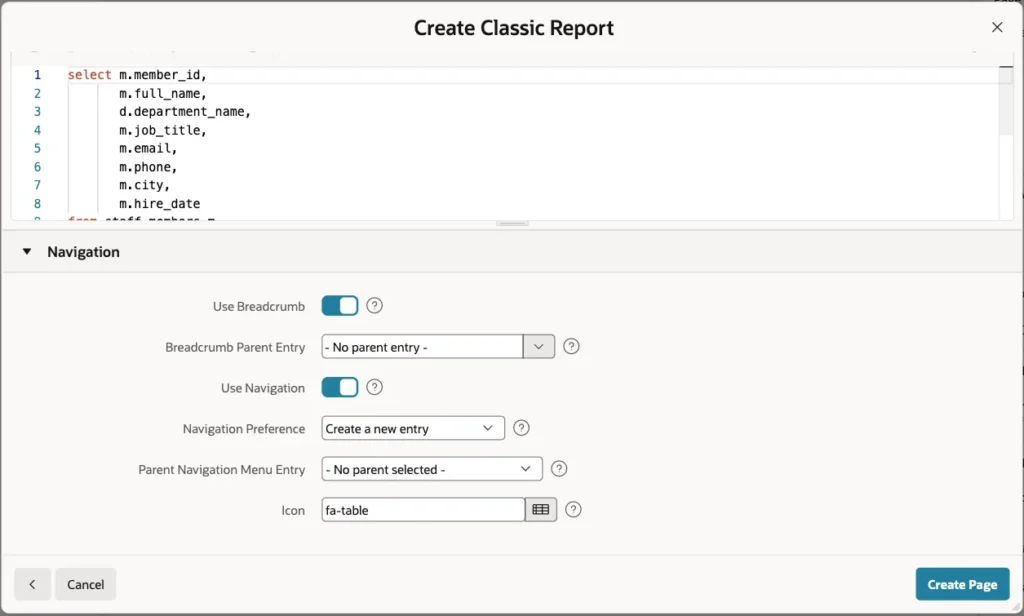Image resolution: width=1024 pixels, height=616 pixels.
Task: Click the SQL editor splitter handle
Action: pyautogui.click(x=512, y=223)
